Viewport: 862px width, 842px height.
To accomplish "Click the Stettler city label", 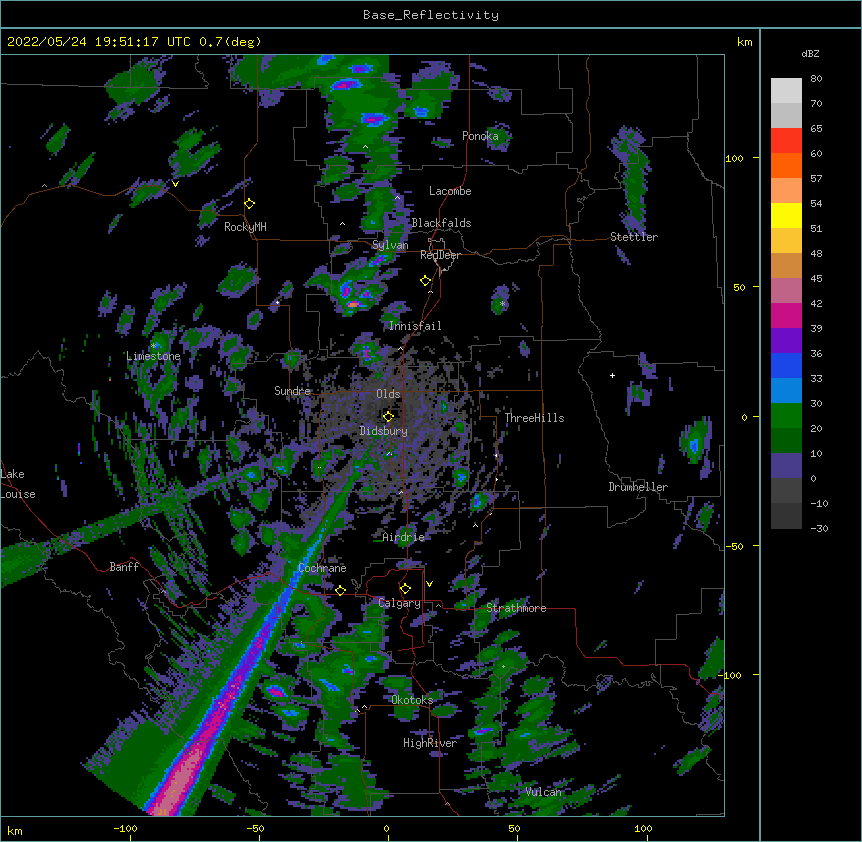I will [634, 237].
